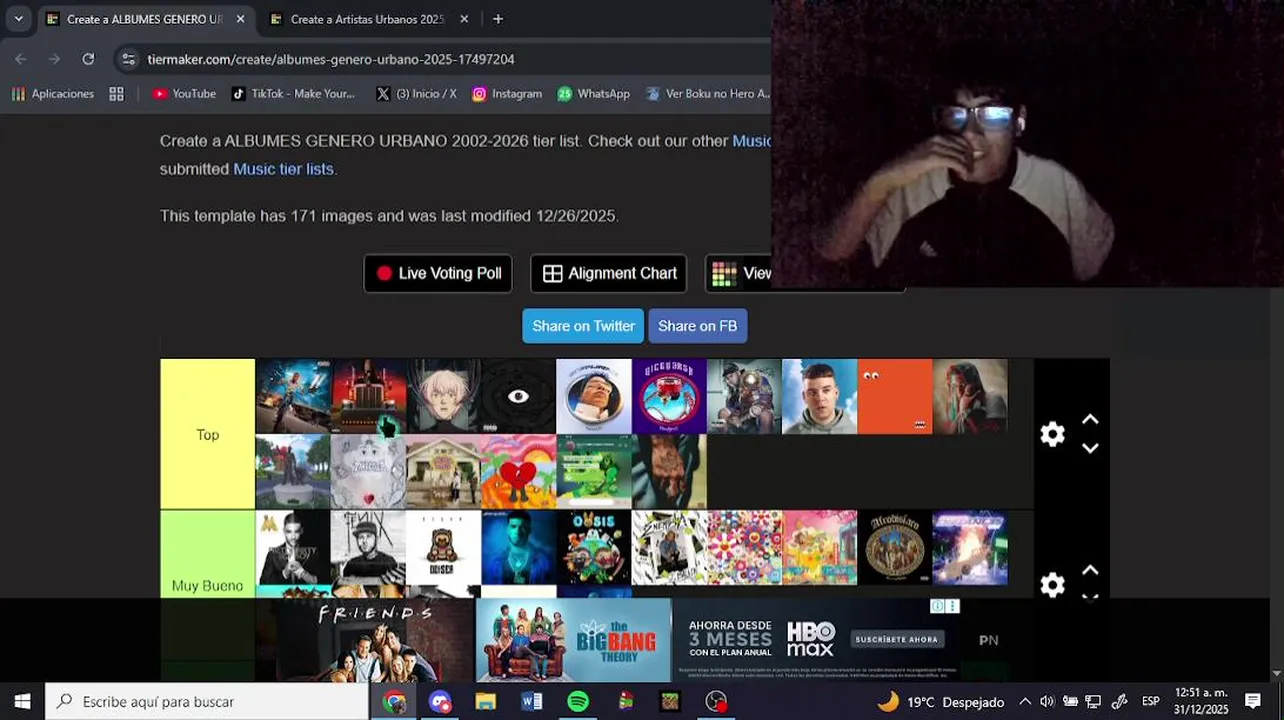1284x720 pixels.
Task: Select the OASIS album cover
Action: click(594, 548)
